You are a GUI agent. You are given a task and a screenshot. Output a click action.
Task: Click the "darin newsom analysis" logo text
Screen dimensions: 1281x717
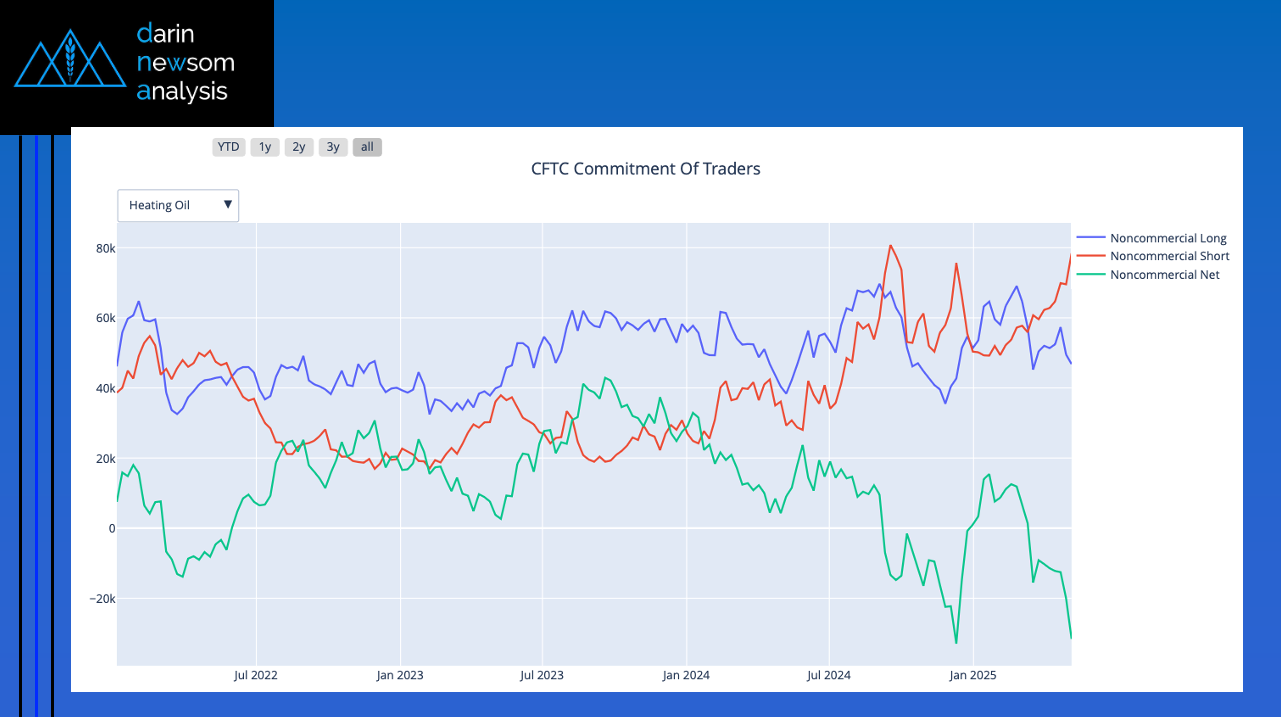[185, 63]
